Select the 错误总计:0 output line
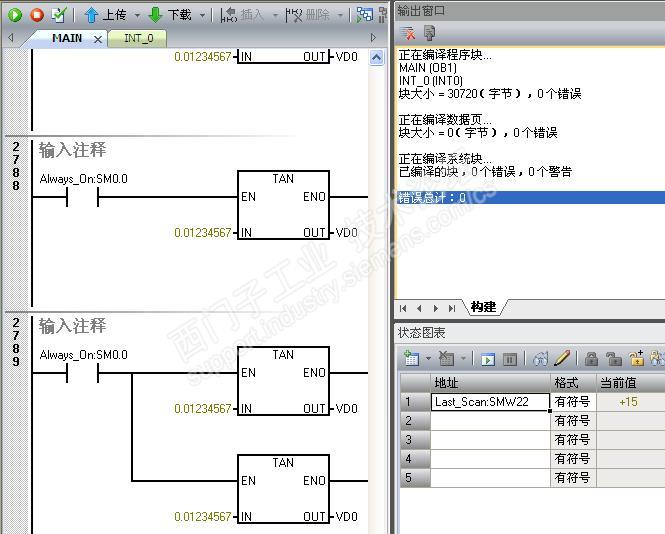The height and width of the screenshot is (534, 665). [531, 198]
